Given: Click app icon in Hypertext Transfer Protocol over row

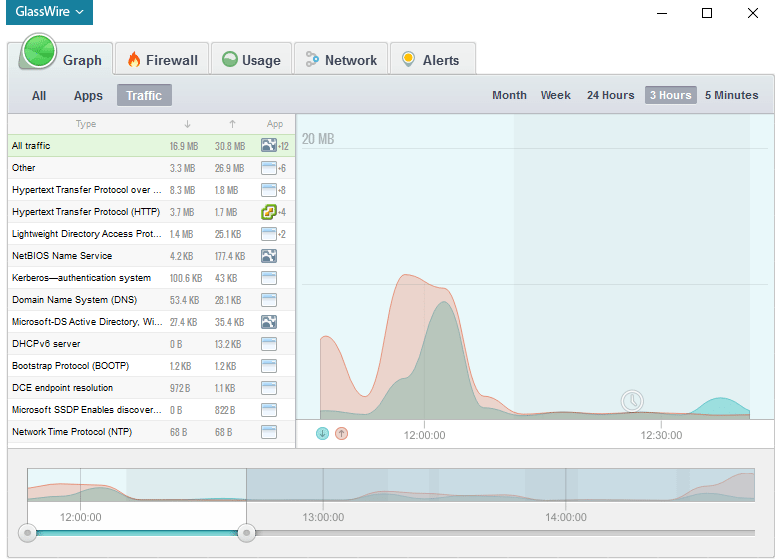Looking at the screenshot, I should coord(269,190).
